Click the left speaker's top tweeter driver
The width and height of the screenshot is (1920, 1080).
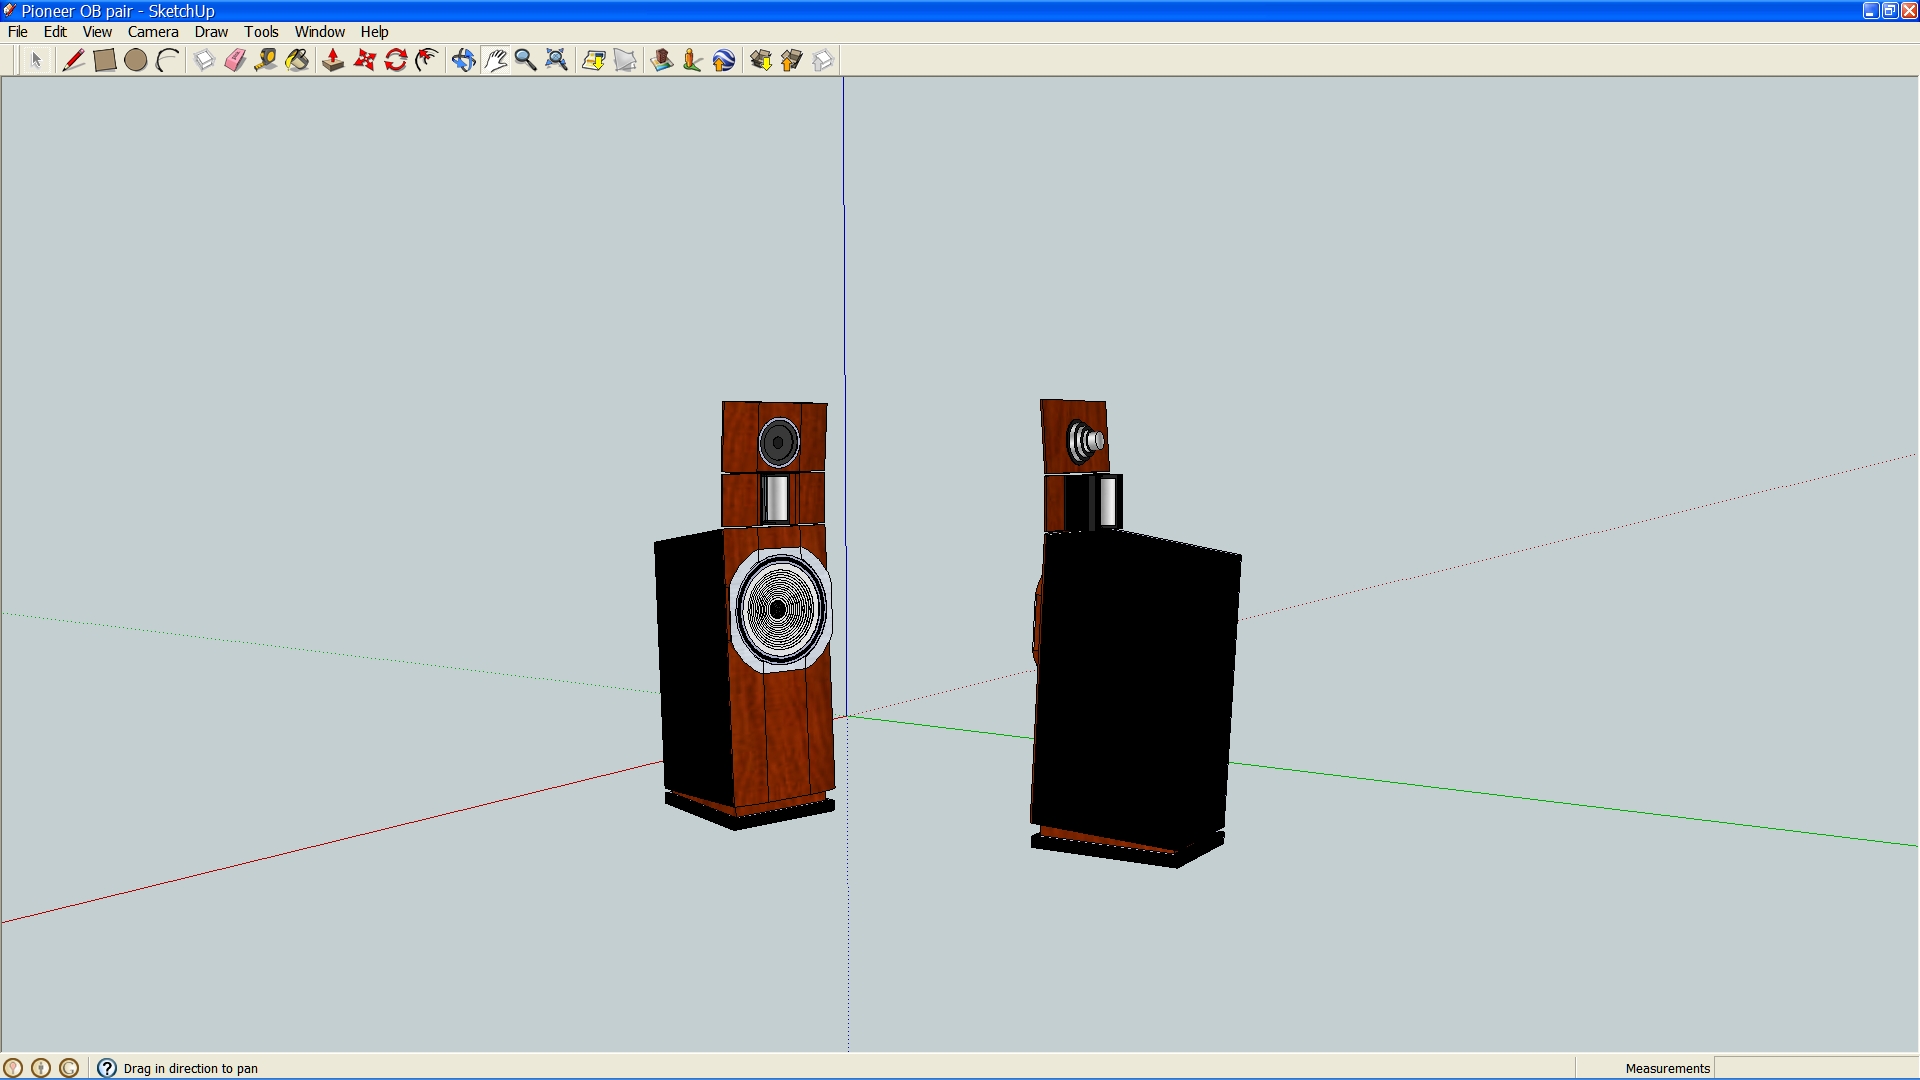778,442
